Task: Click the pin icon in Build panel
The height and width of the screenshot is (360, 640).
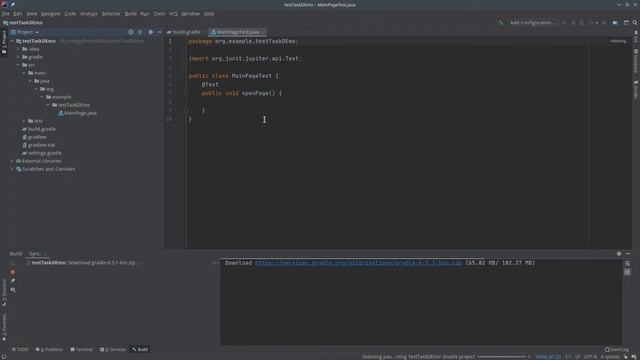Action: click(13, 281)
